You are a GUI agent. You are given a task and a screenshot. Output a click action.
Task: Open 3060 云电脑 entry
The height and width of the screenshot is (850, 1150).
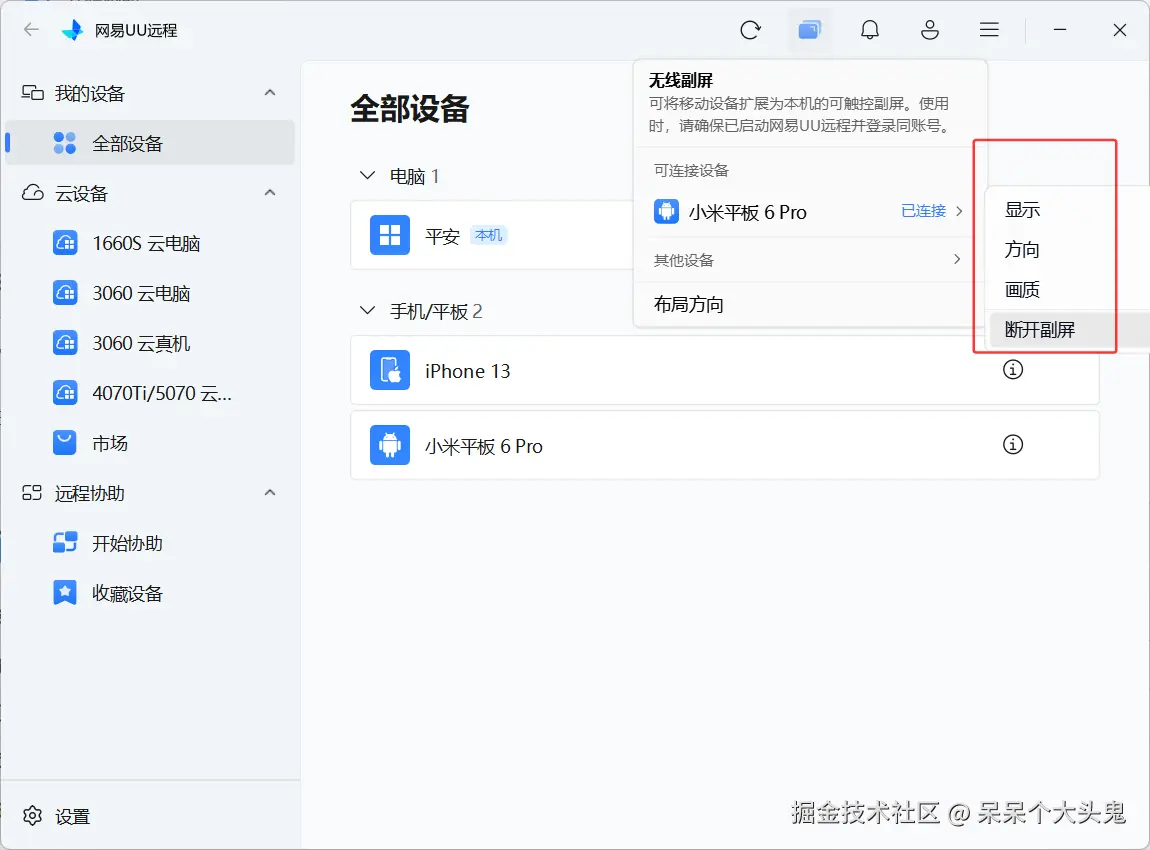(x=141, y=293)
